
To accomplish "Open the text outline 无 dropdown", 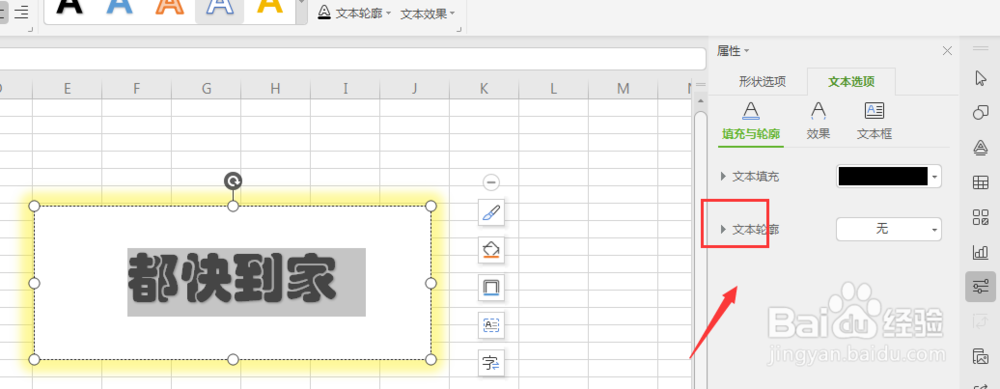I will pos(889,230).
